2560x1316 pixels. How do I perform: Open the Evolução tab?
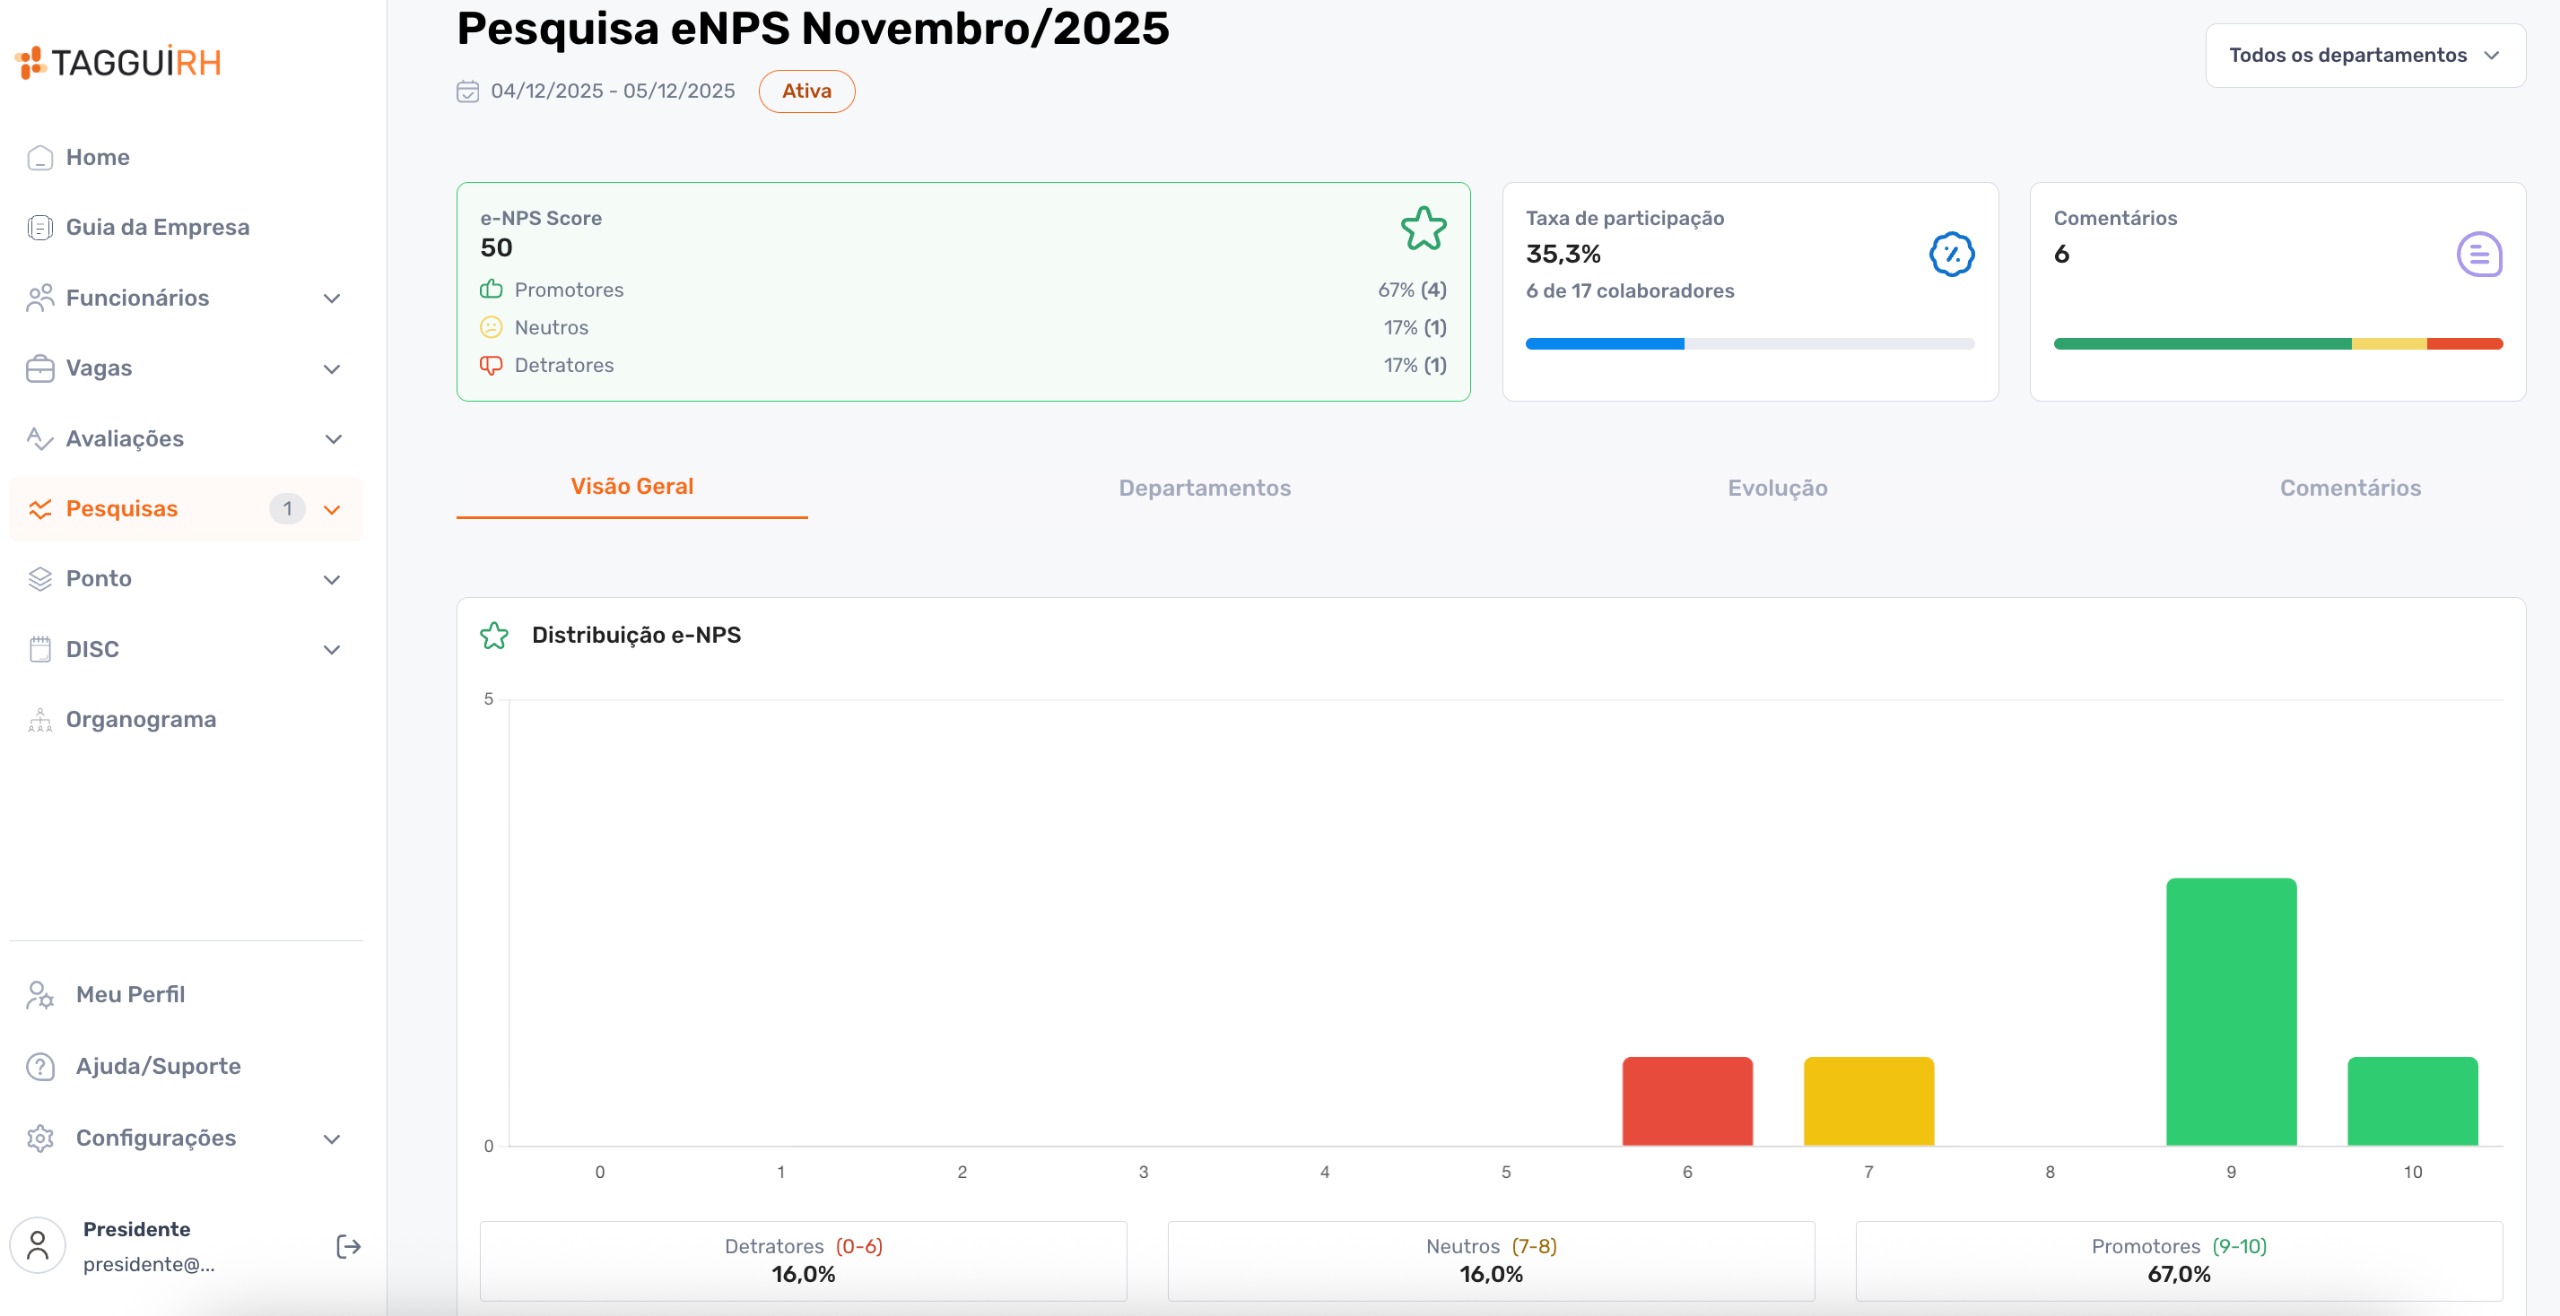coord(1777,488)
